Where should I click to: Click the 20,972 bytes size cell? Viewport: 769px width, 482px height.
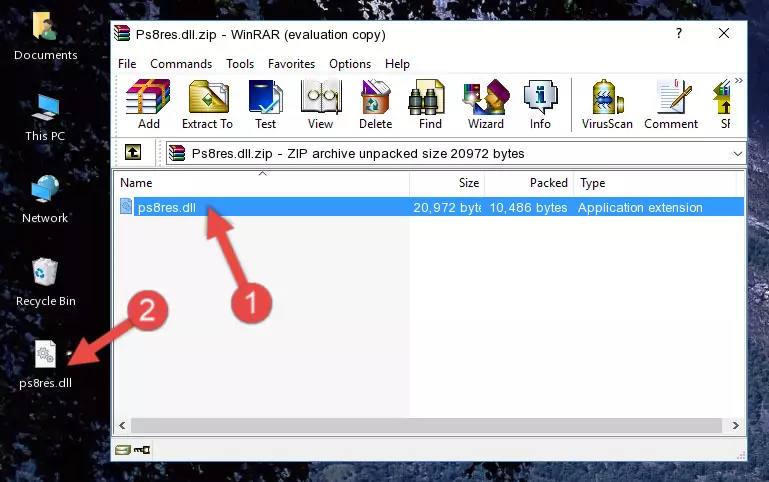[x=447, y=207]
